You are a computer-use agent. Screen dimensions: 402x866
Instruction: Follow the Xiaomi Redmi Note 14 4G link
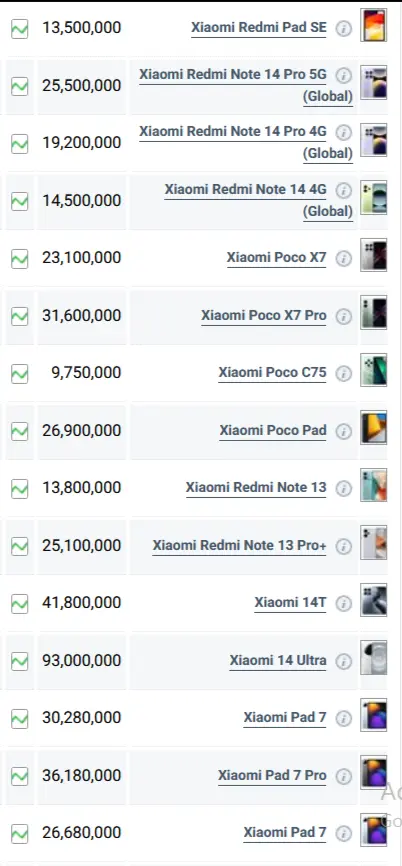click(x=258, y=200)
